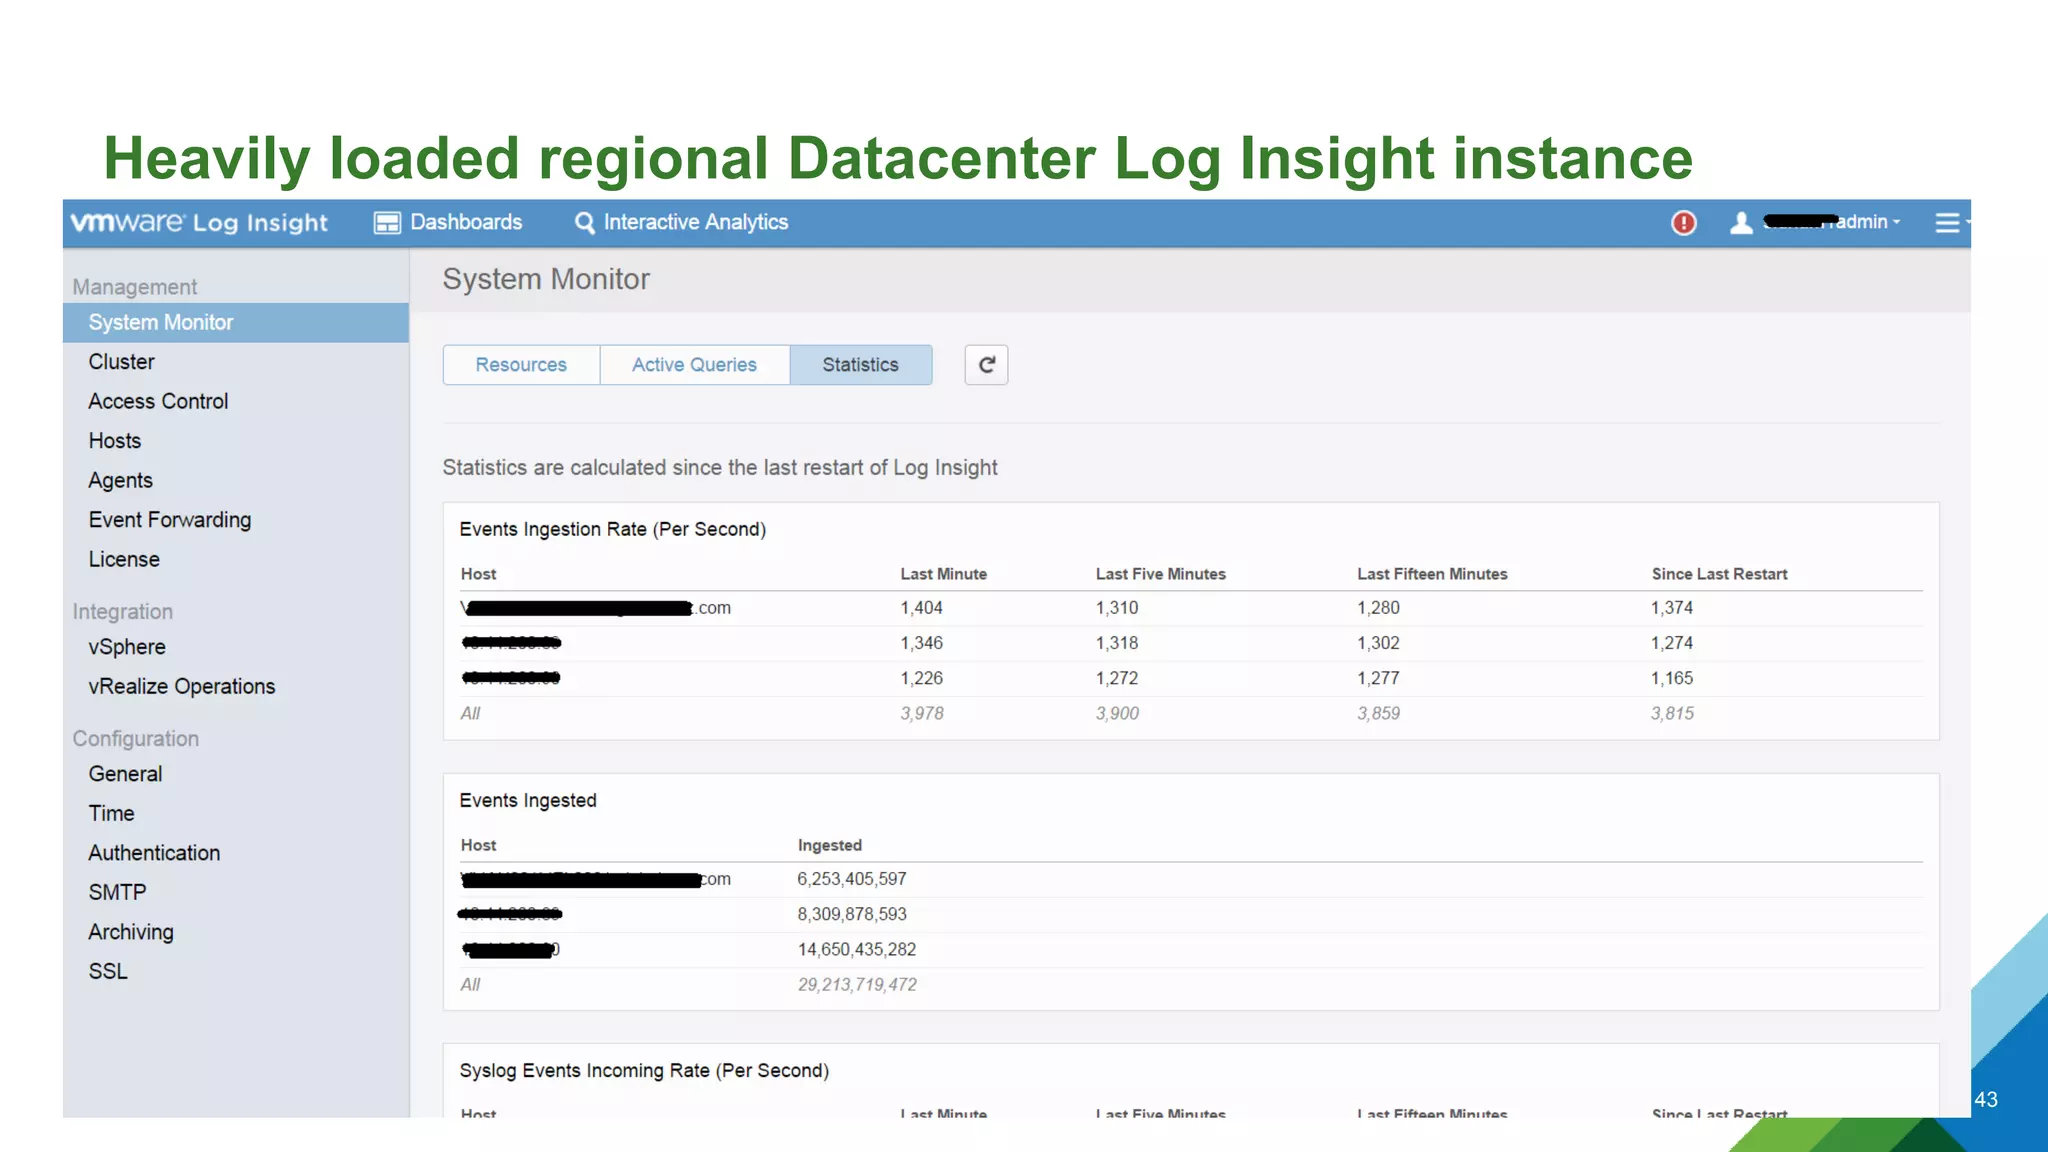Open Time configuration
The height and width of the screenshot is (1152, 2048).
tap(111, 814)
